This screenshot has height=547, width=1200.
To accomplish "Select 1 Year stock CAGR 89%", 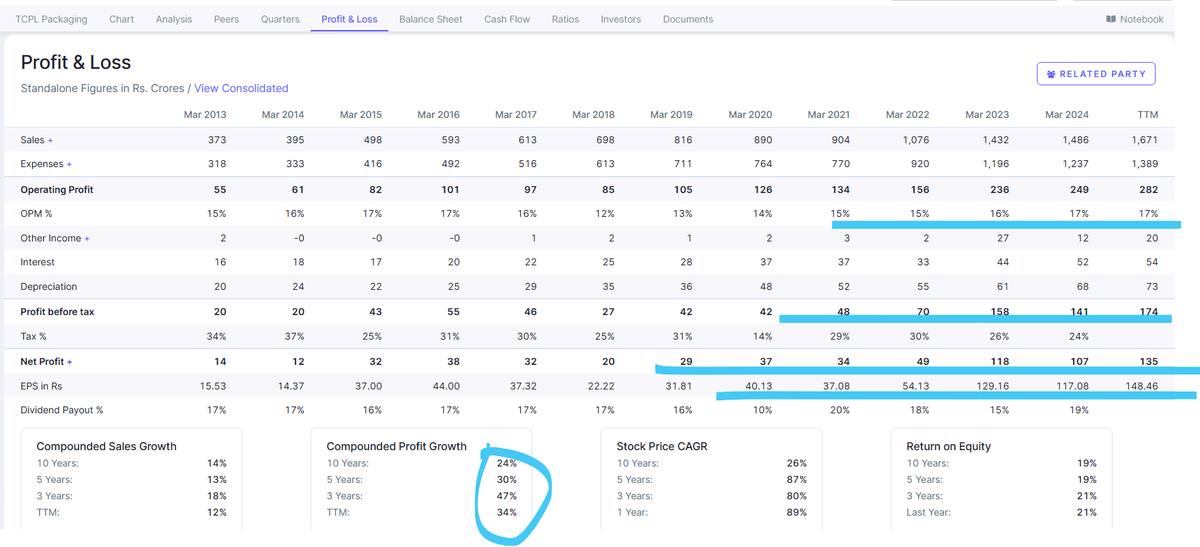I will [x=797, y=512].
